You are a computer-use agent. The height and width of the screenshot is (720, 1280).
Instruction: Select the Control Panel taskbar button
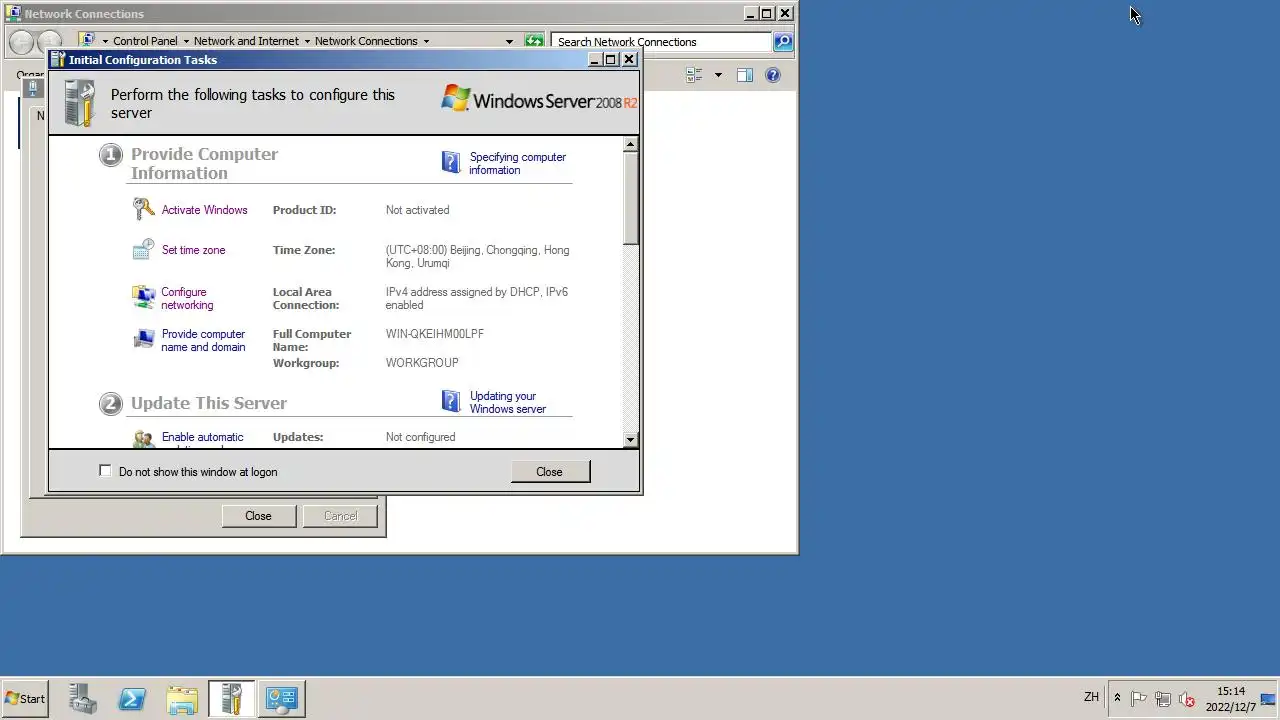pyautogui.click(x=282, y=698)
